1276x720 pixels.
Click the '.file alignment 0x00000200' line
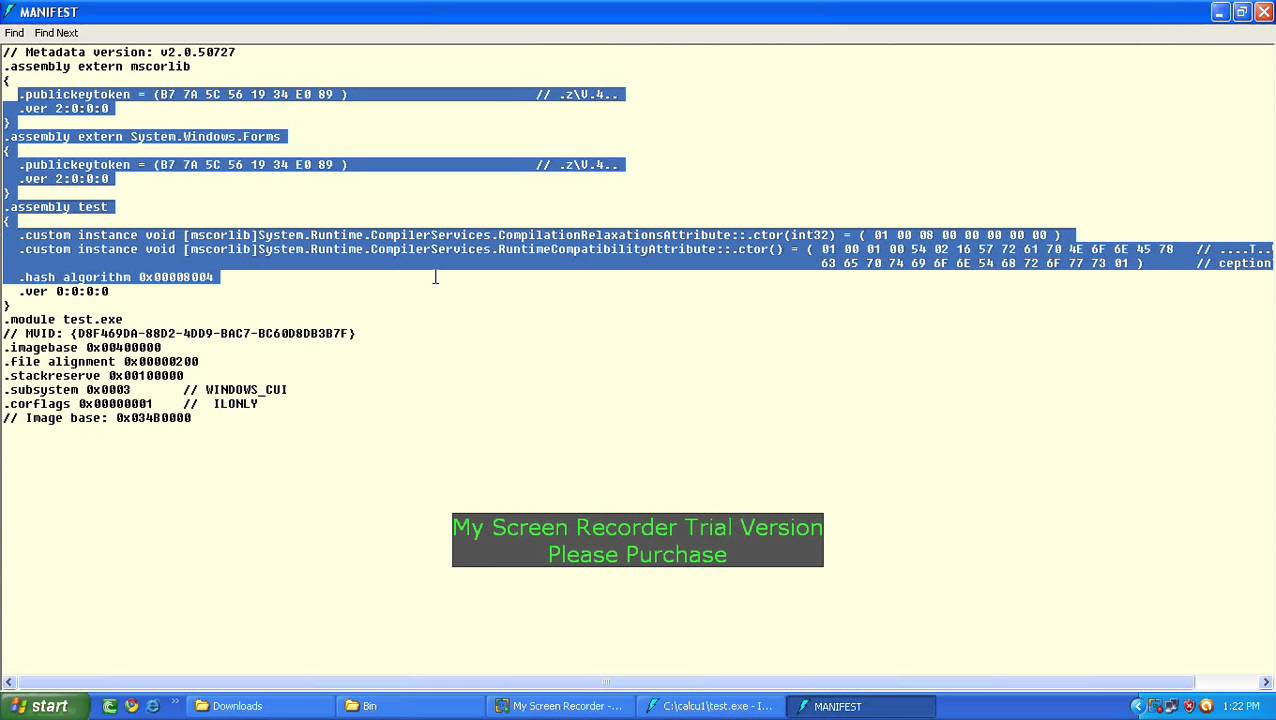[101, 361]
